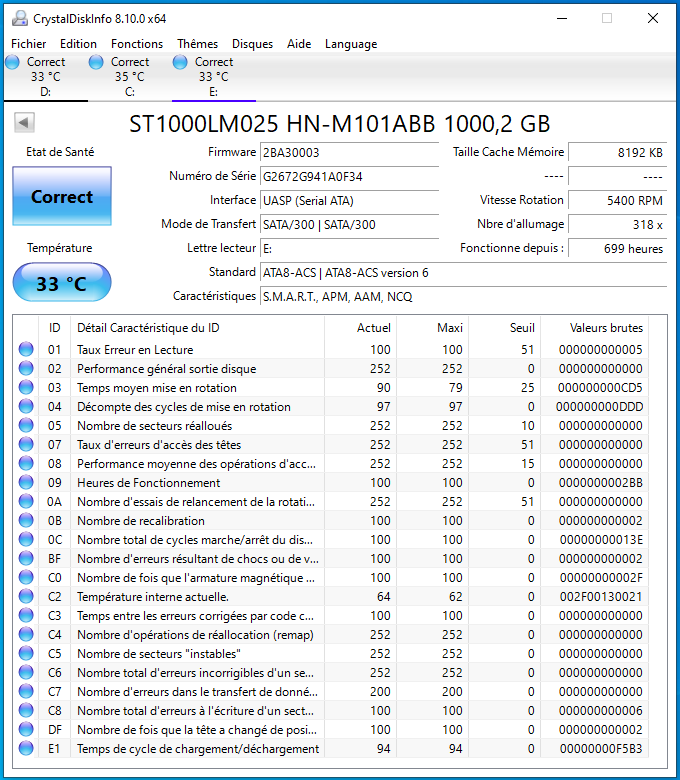Select row Température interne actuelle.

click(x=331, y=596)
